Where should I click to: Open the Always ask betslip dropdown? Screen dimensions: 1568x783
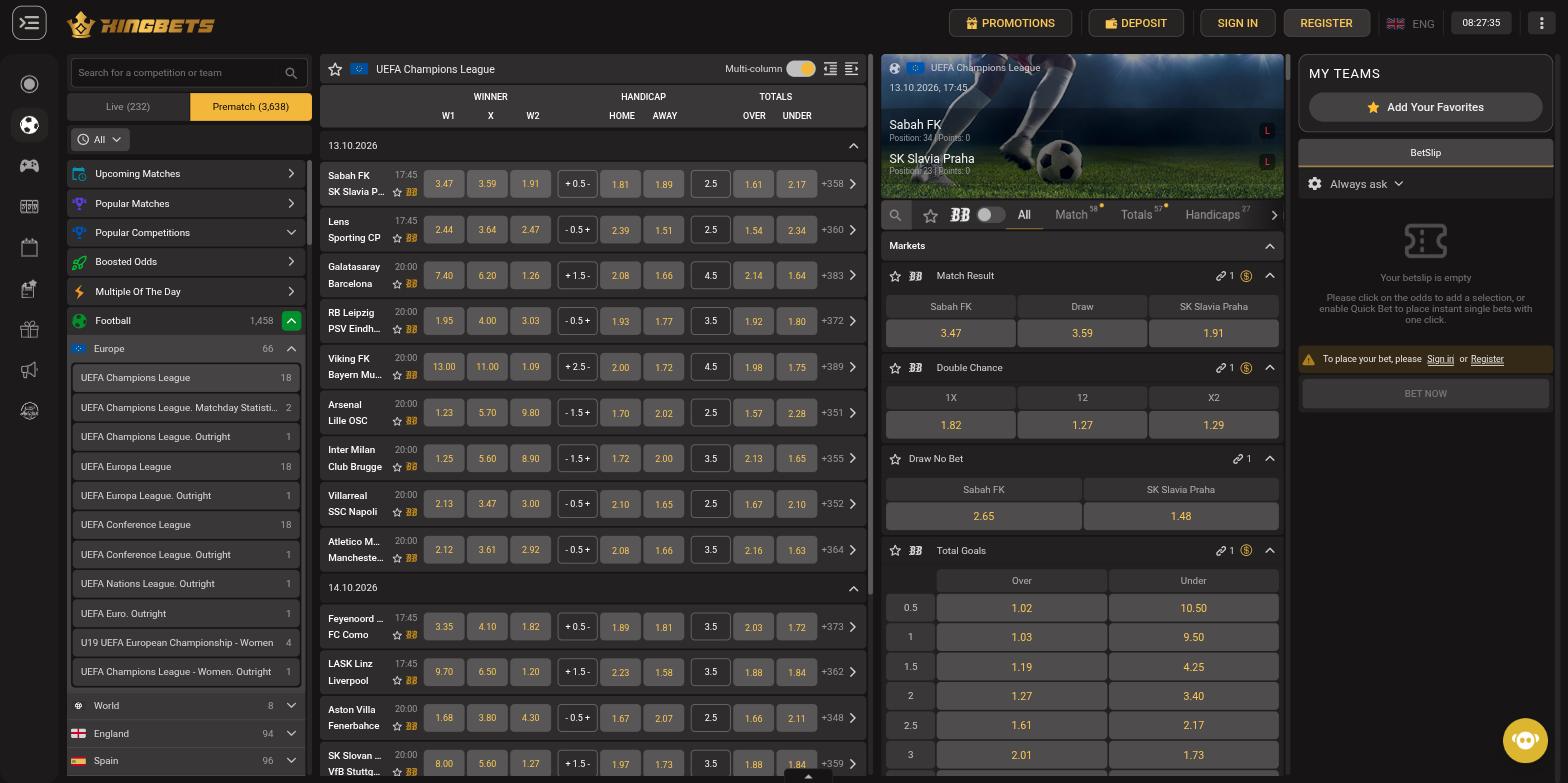(x=1366, y=184)
